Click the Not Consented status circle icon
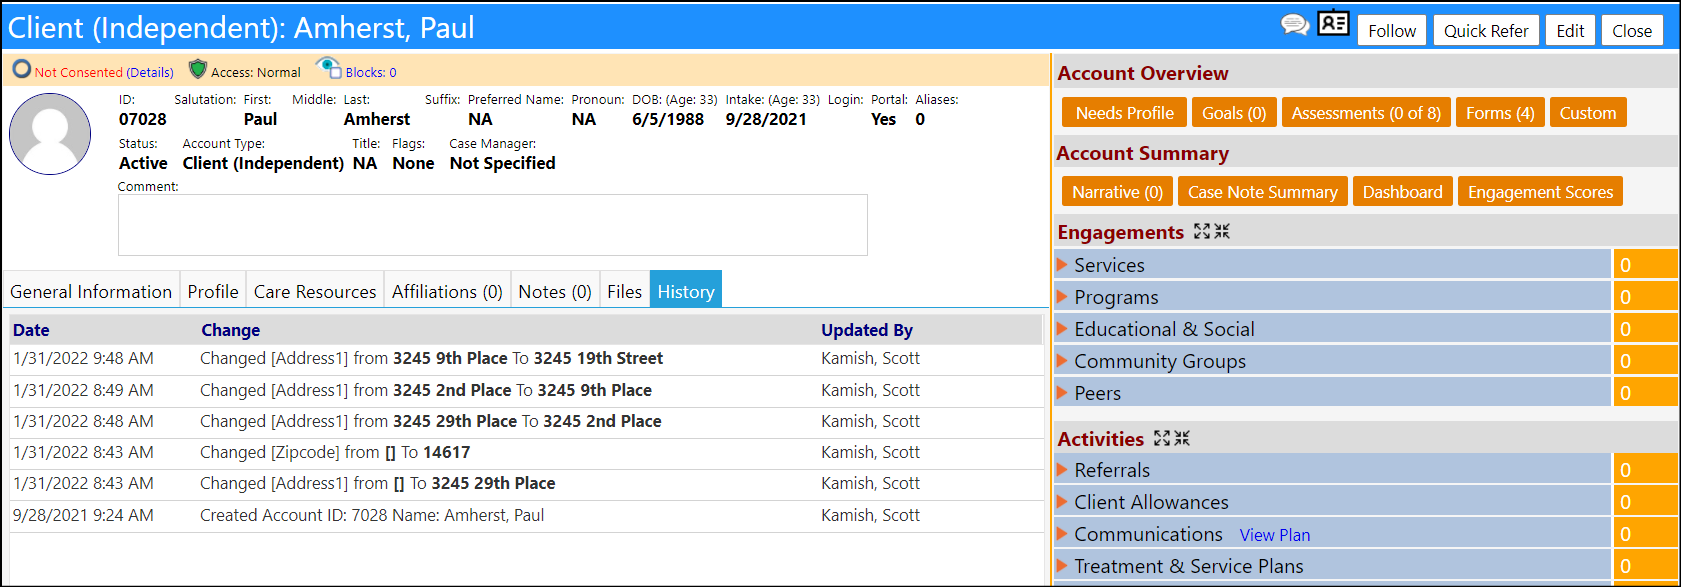1681x587 pixels. point(22,69)
